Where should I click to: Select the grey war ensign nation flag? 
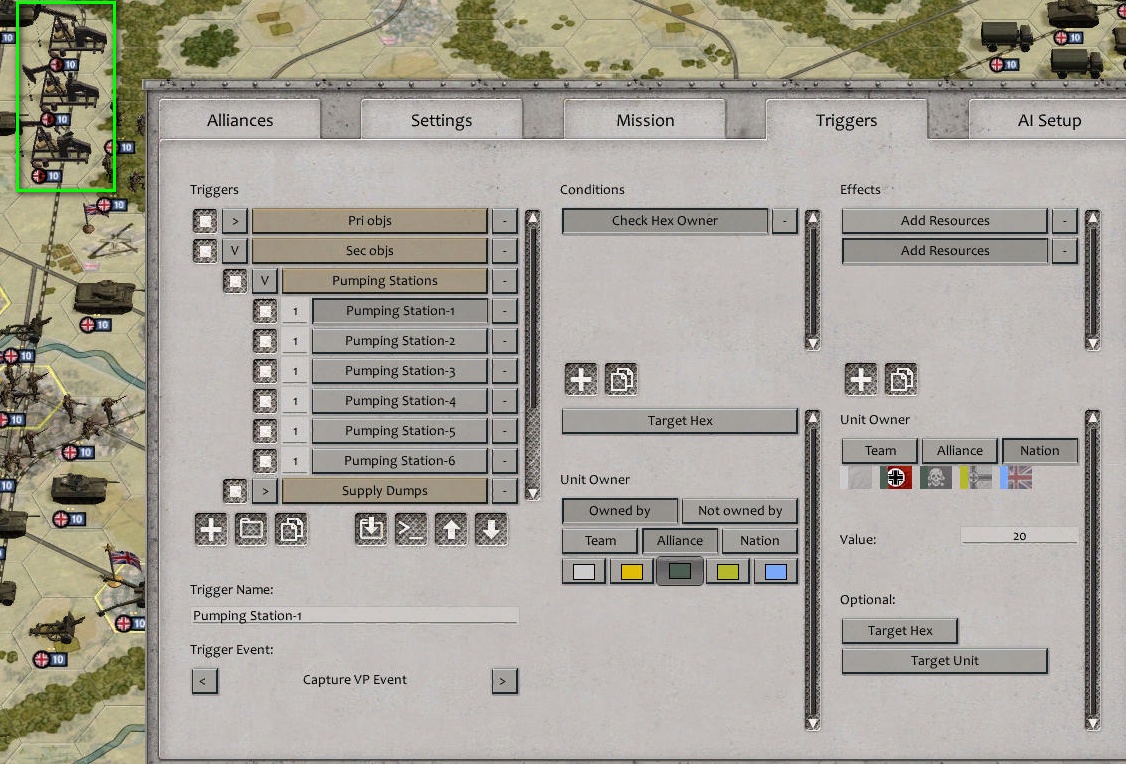(x=976, y=478)
